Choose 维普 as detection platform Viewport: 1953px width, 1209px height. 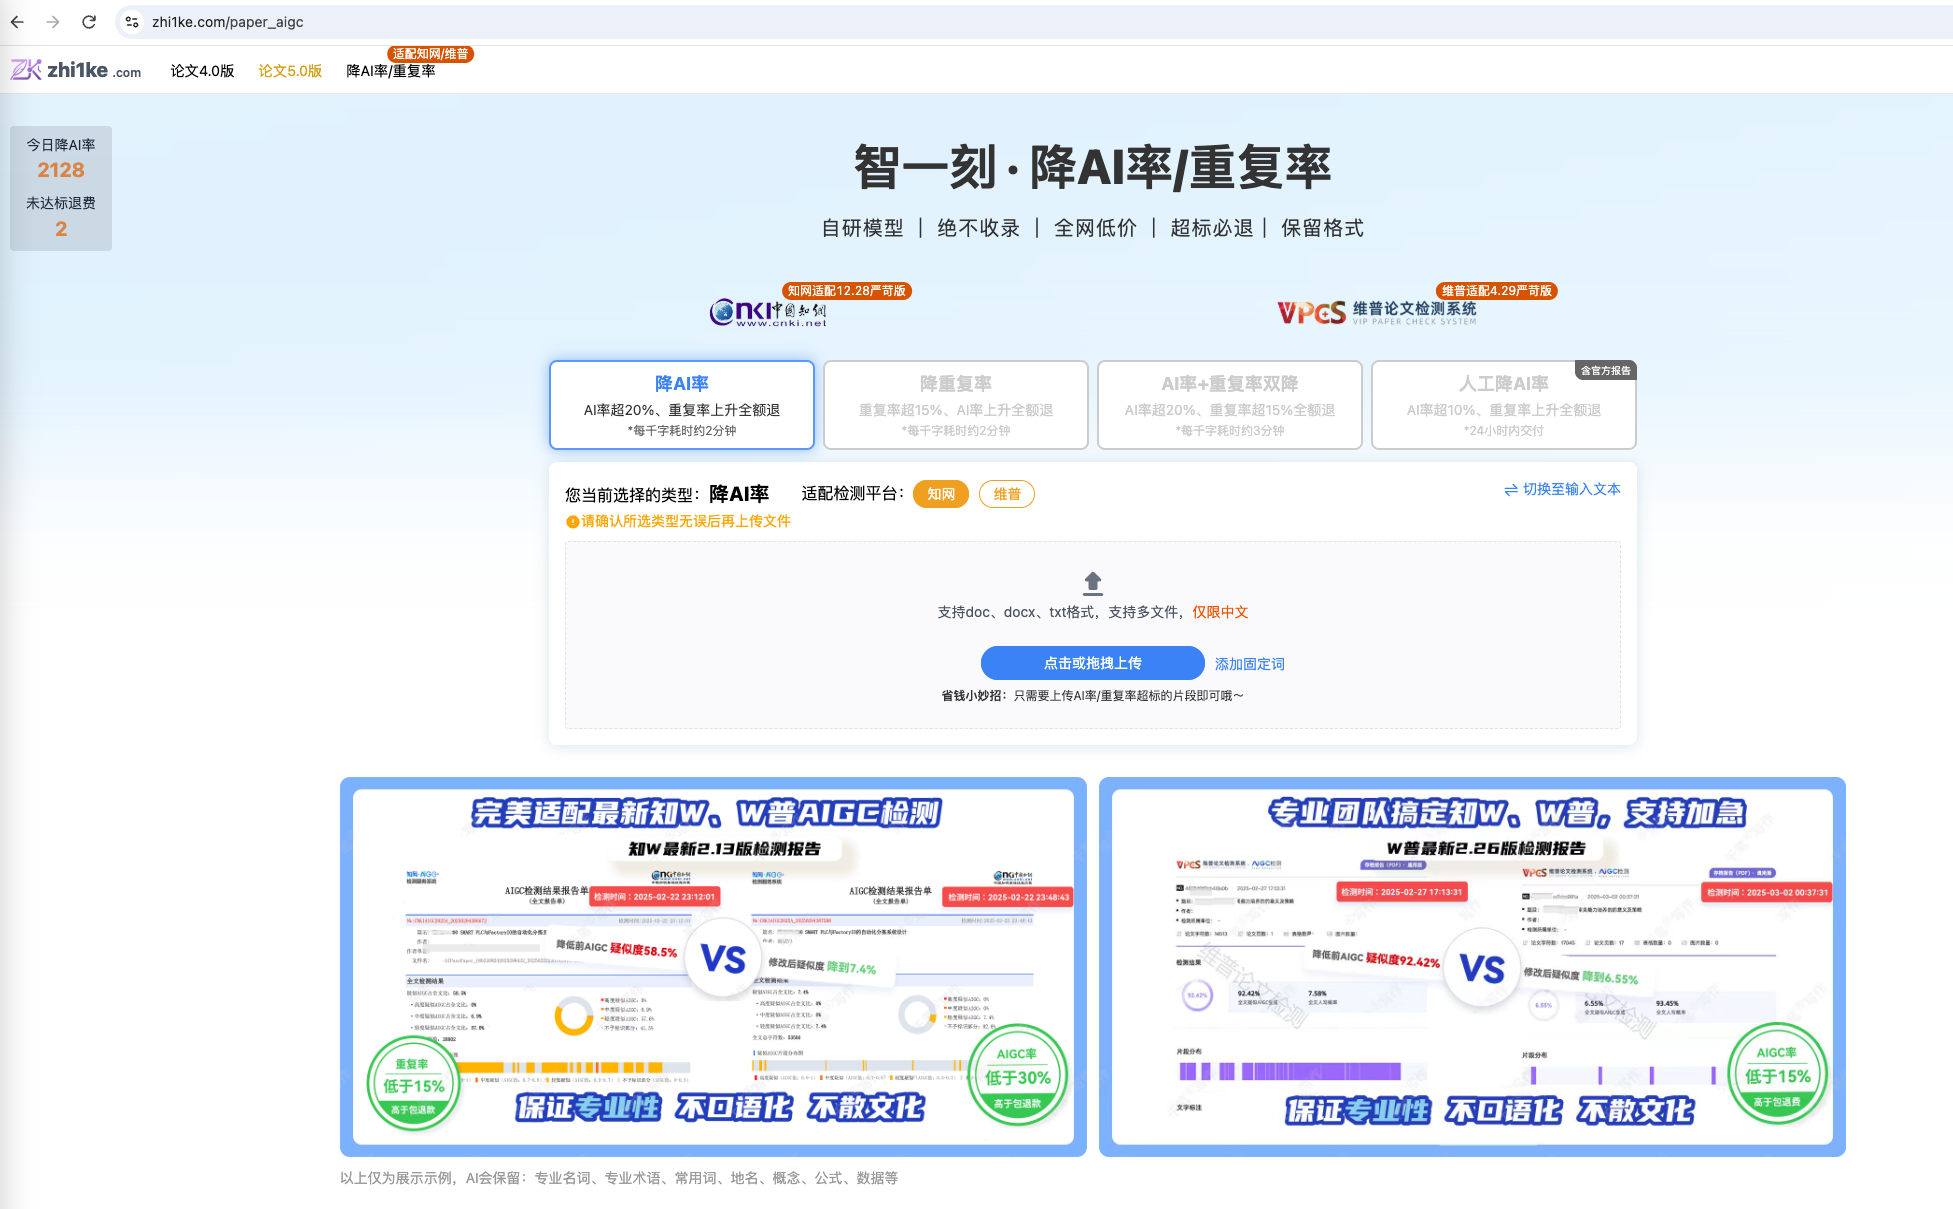(x=1007, y=494)
